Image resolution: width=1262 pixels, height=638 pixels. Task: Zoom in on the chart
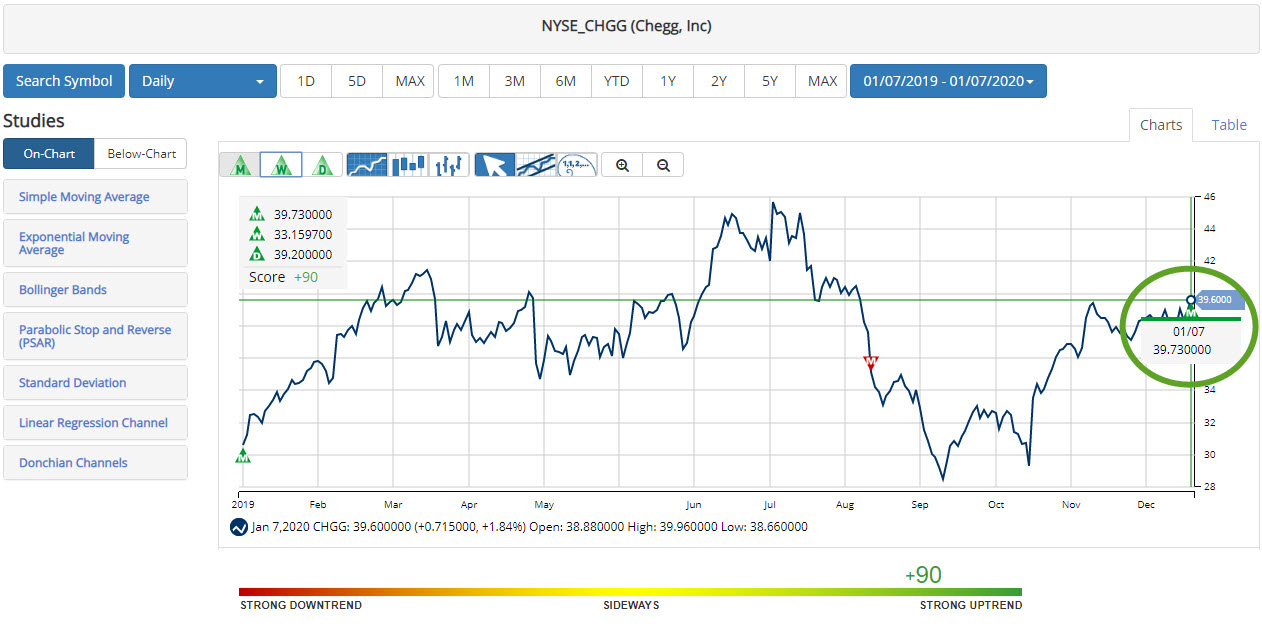623,165
